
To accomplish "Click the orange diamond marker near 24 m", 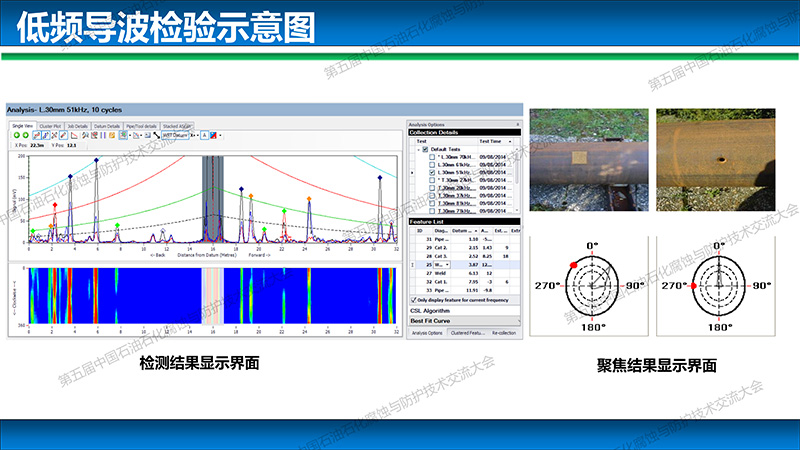I will [309, 199].
